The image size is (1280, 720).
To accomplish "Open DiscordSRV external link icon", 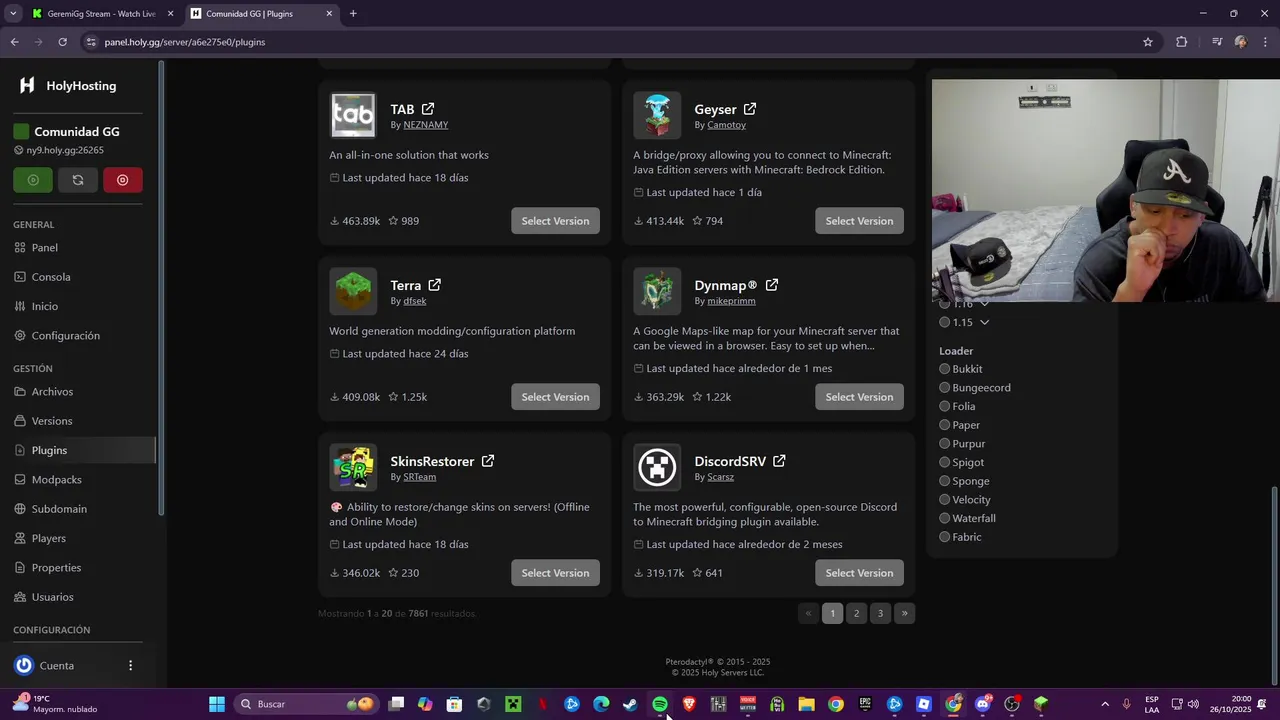I will [x=779, y=461].
